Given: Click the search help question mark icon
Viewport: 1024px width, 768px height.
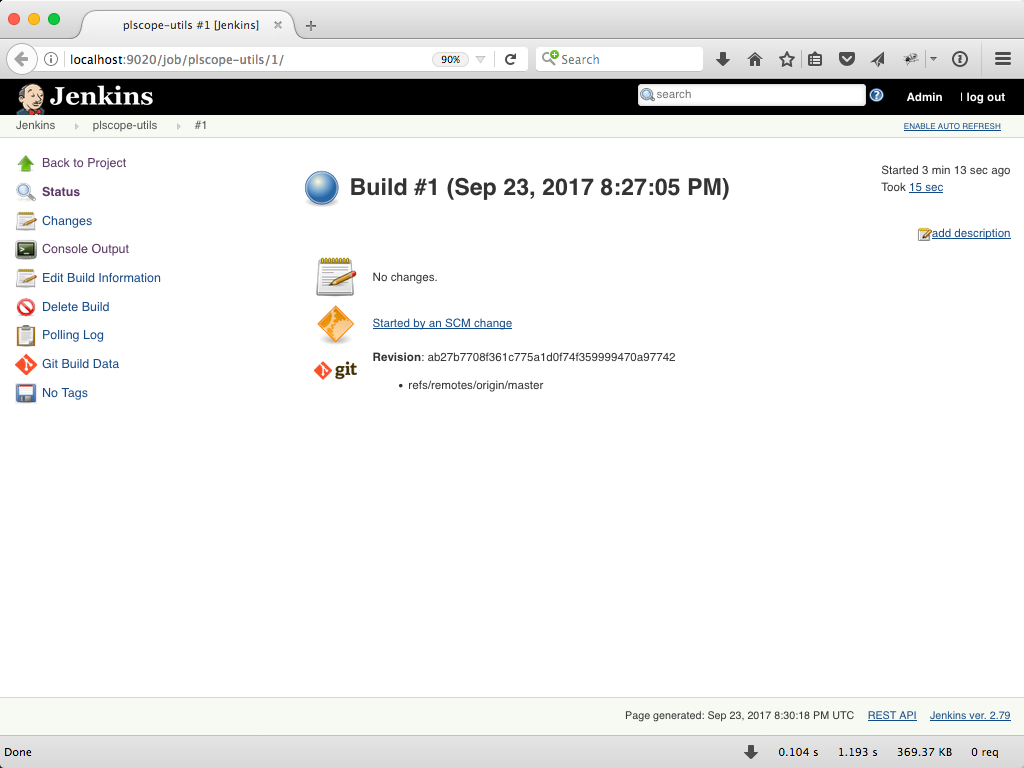Looking at the screenshot, I should point(876,95).
